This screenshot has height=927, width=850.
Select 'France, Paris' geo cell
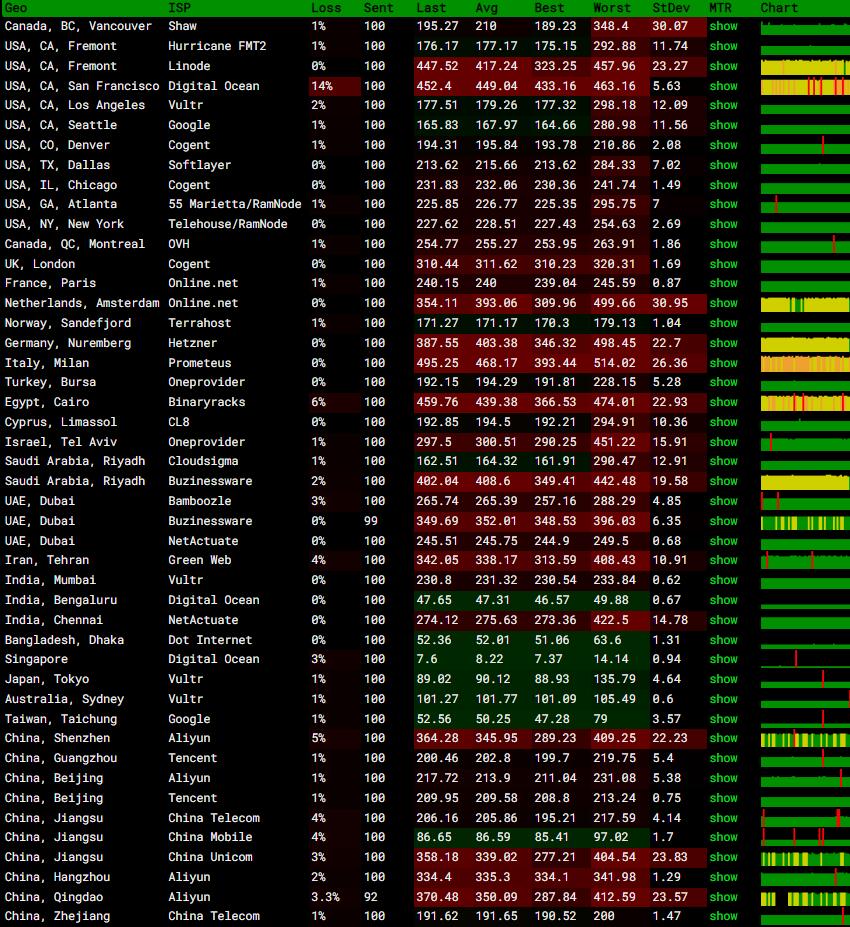click(50, 283)
